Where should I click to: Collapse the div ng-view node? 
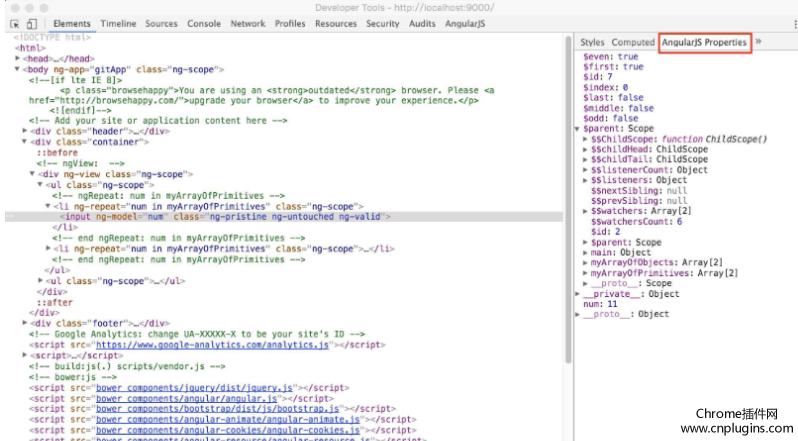tap(32, 174)
